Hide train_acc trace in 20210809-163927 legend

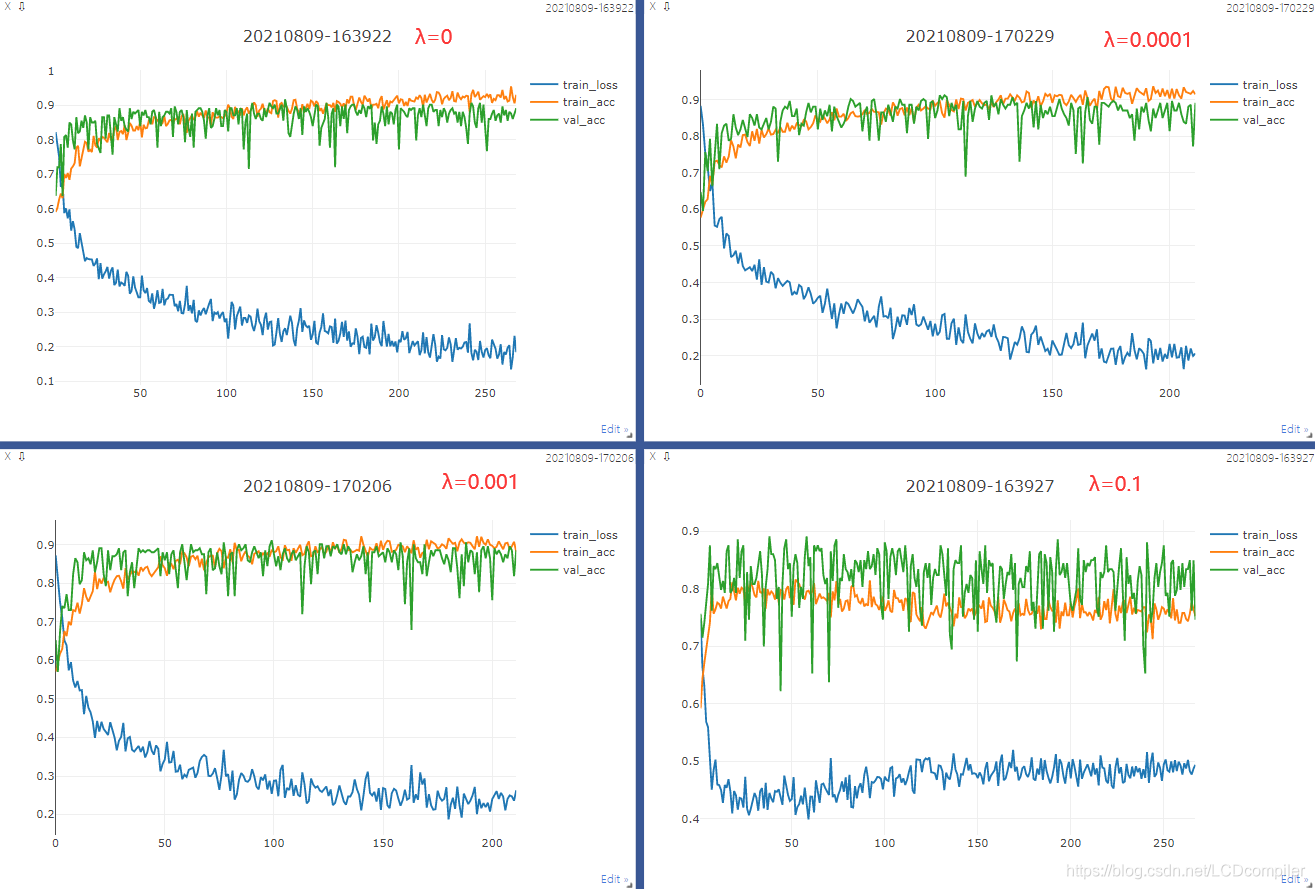click(1253, 552)
